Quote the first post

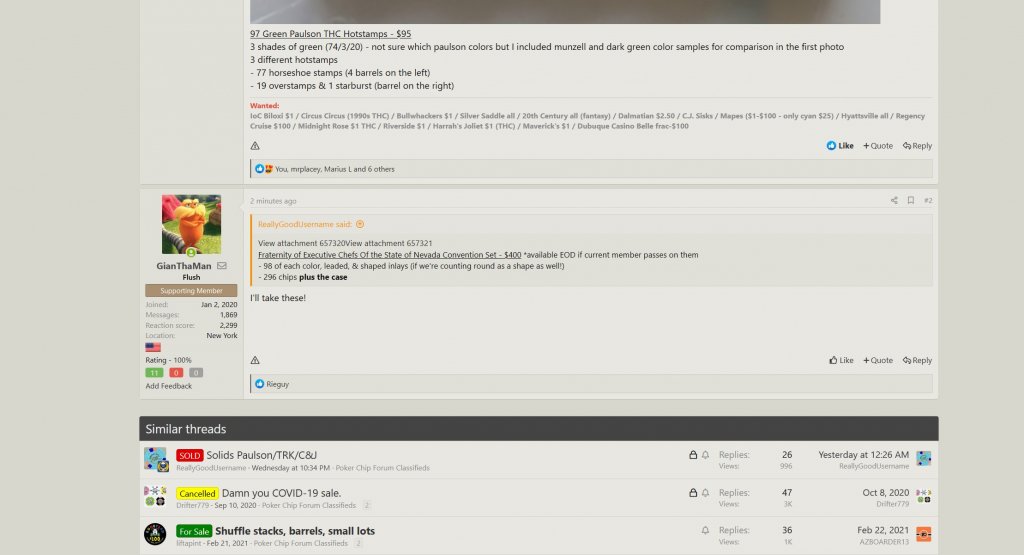coord(878,146)
